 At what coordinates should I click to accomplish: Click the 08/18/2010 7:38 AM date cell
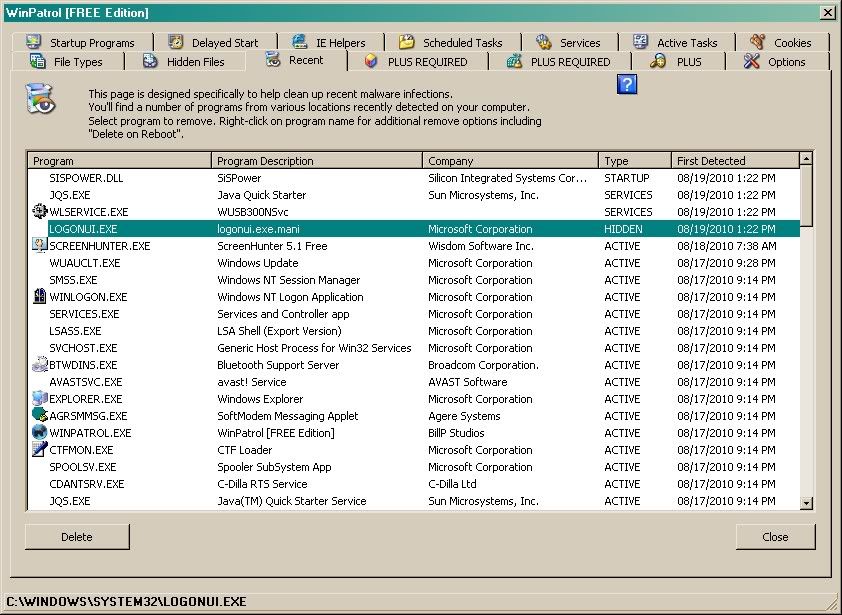(728, 246)
